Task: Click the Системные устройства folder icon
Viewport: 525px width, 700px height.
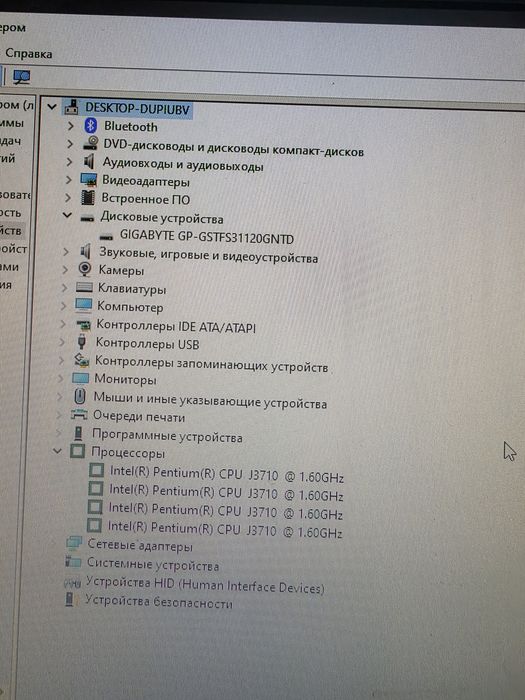Action: coord(73,561)
